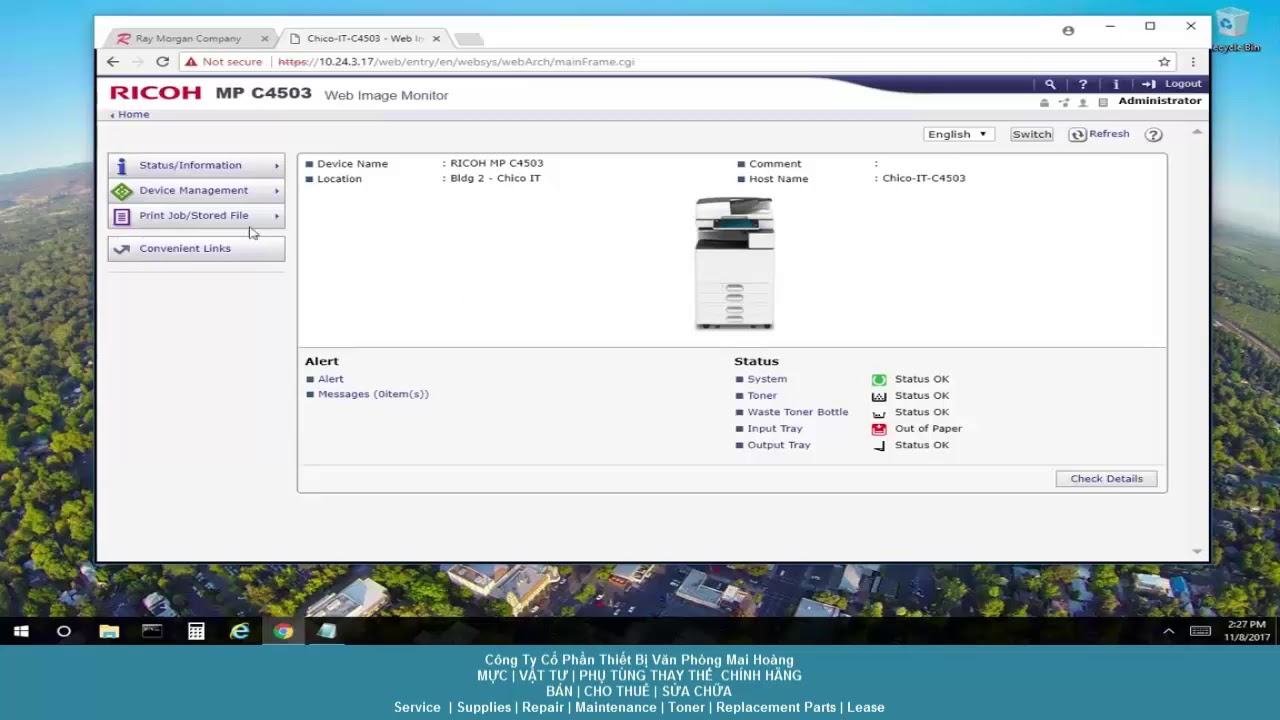
Task: Open Chrome's three-dot menu
Action: (x=1193, y=62)
